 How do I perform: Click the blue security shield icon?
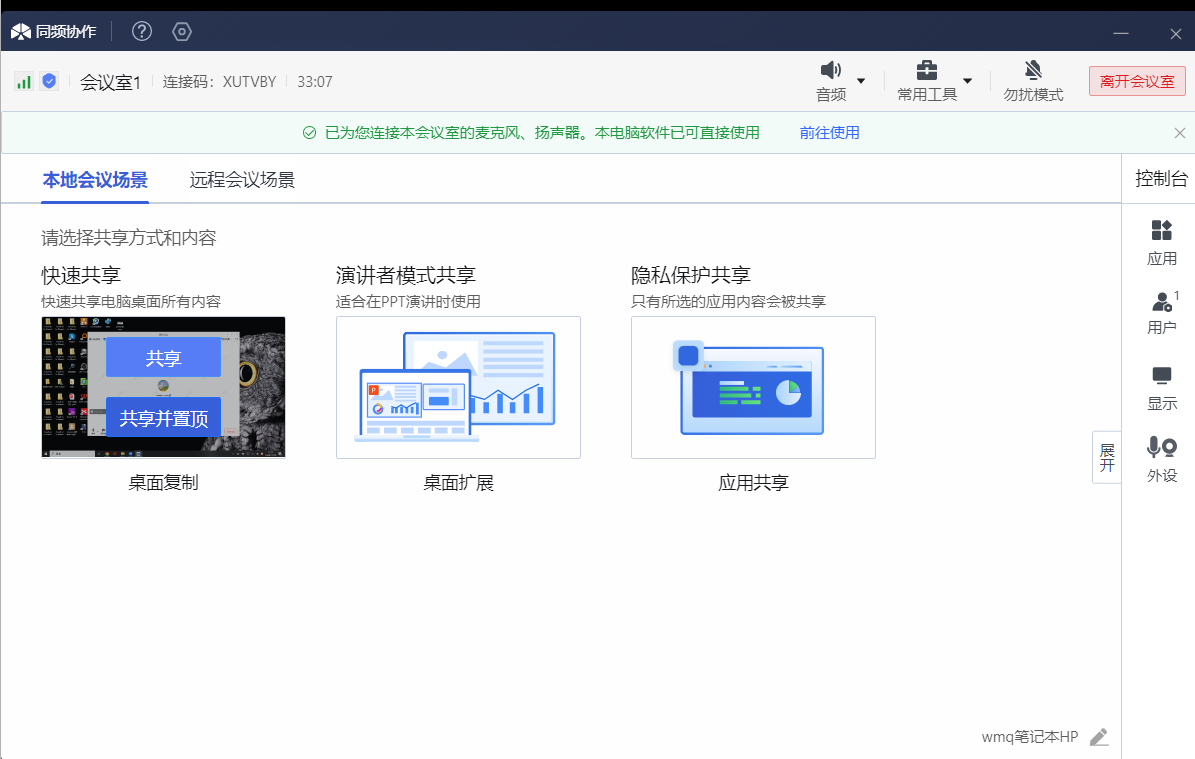(49, 81)
